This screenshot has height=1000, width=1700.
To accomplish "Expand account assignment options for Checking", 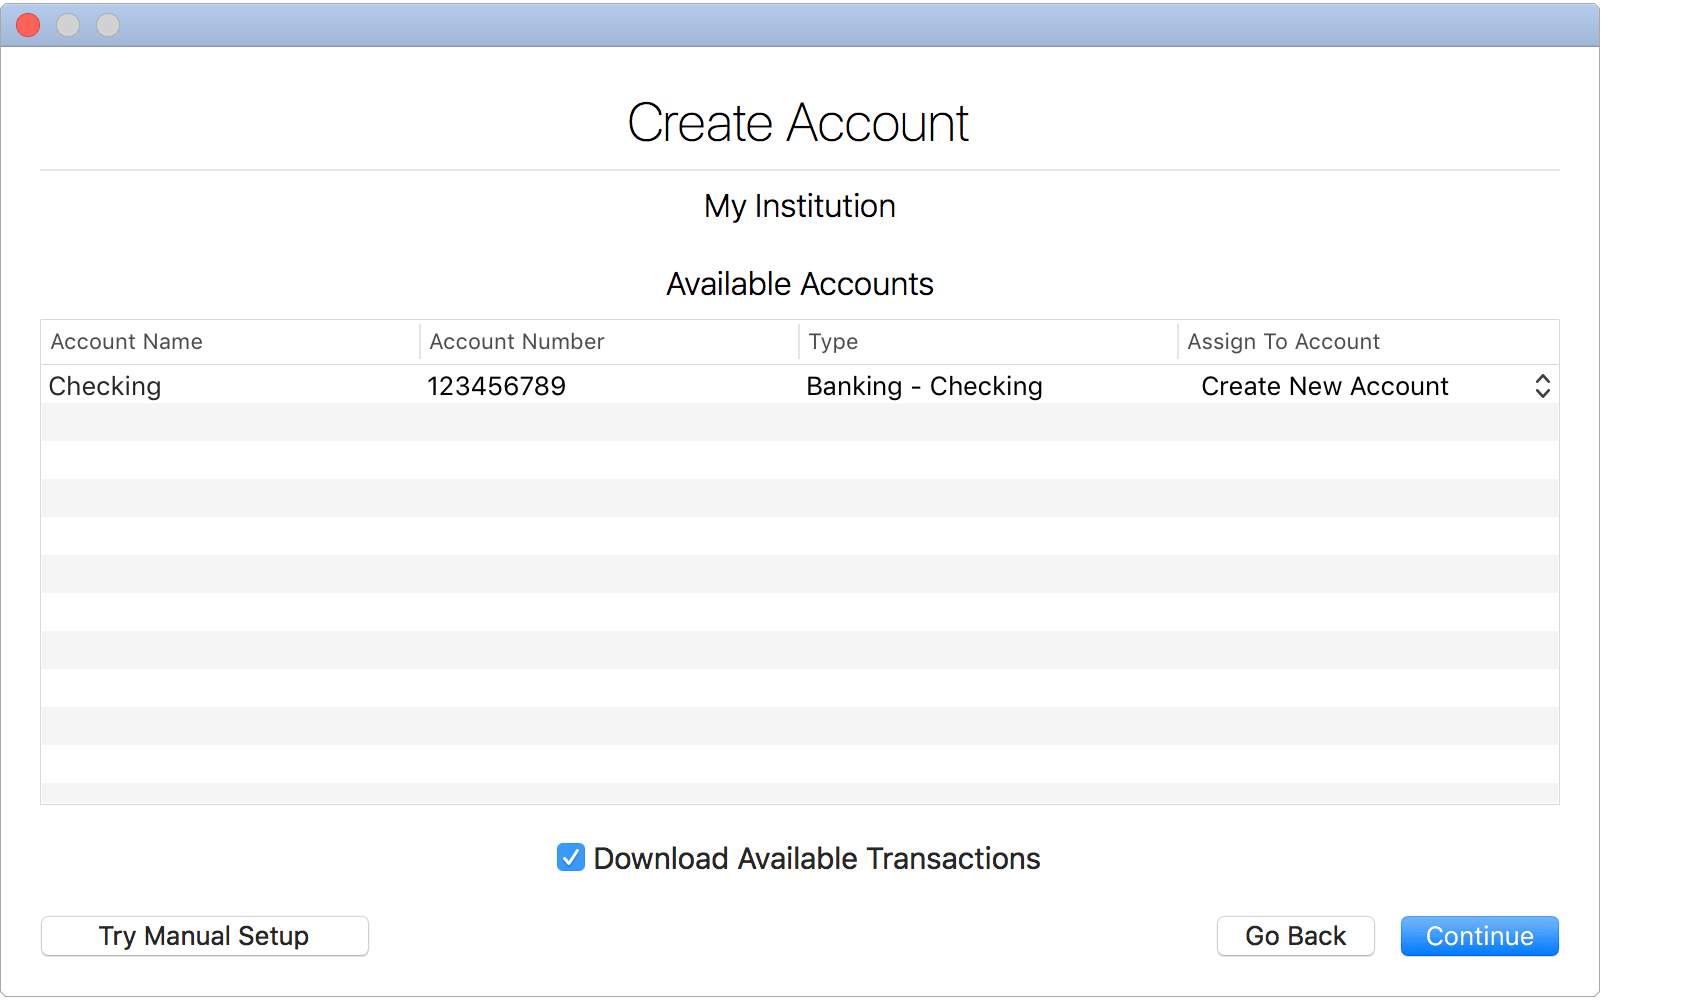I will coord(1542,386).
